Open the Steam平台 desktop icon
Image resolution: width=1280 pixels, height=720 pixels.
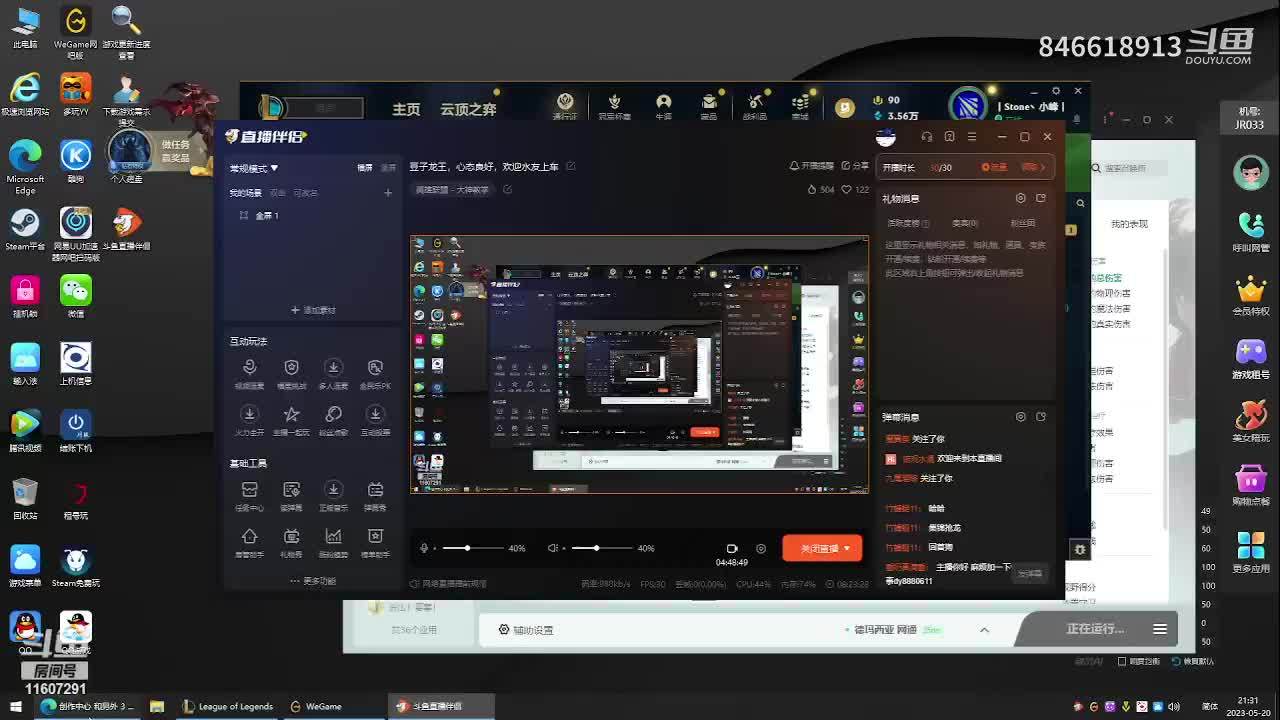pos(25,230)
